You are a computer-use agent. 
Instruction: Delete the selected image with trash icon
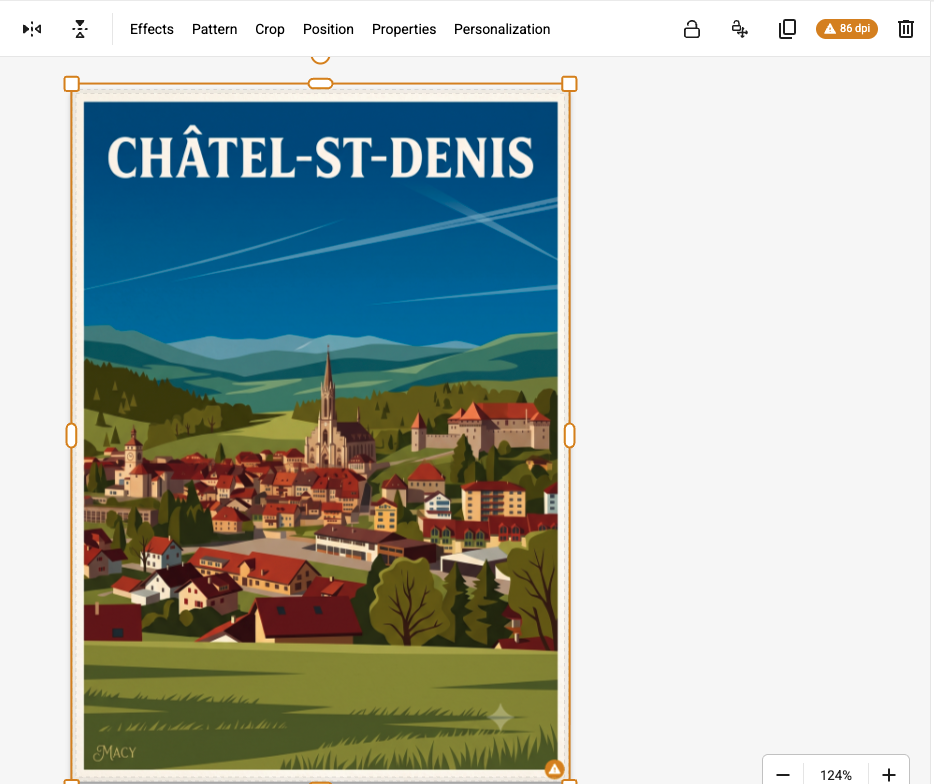905,29
